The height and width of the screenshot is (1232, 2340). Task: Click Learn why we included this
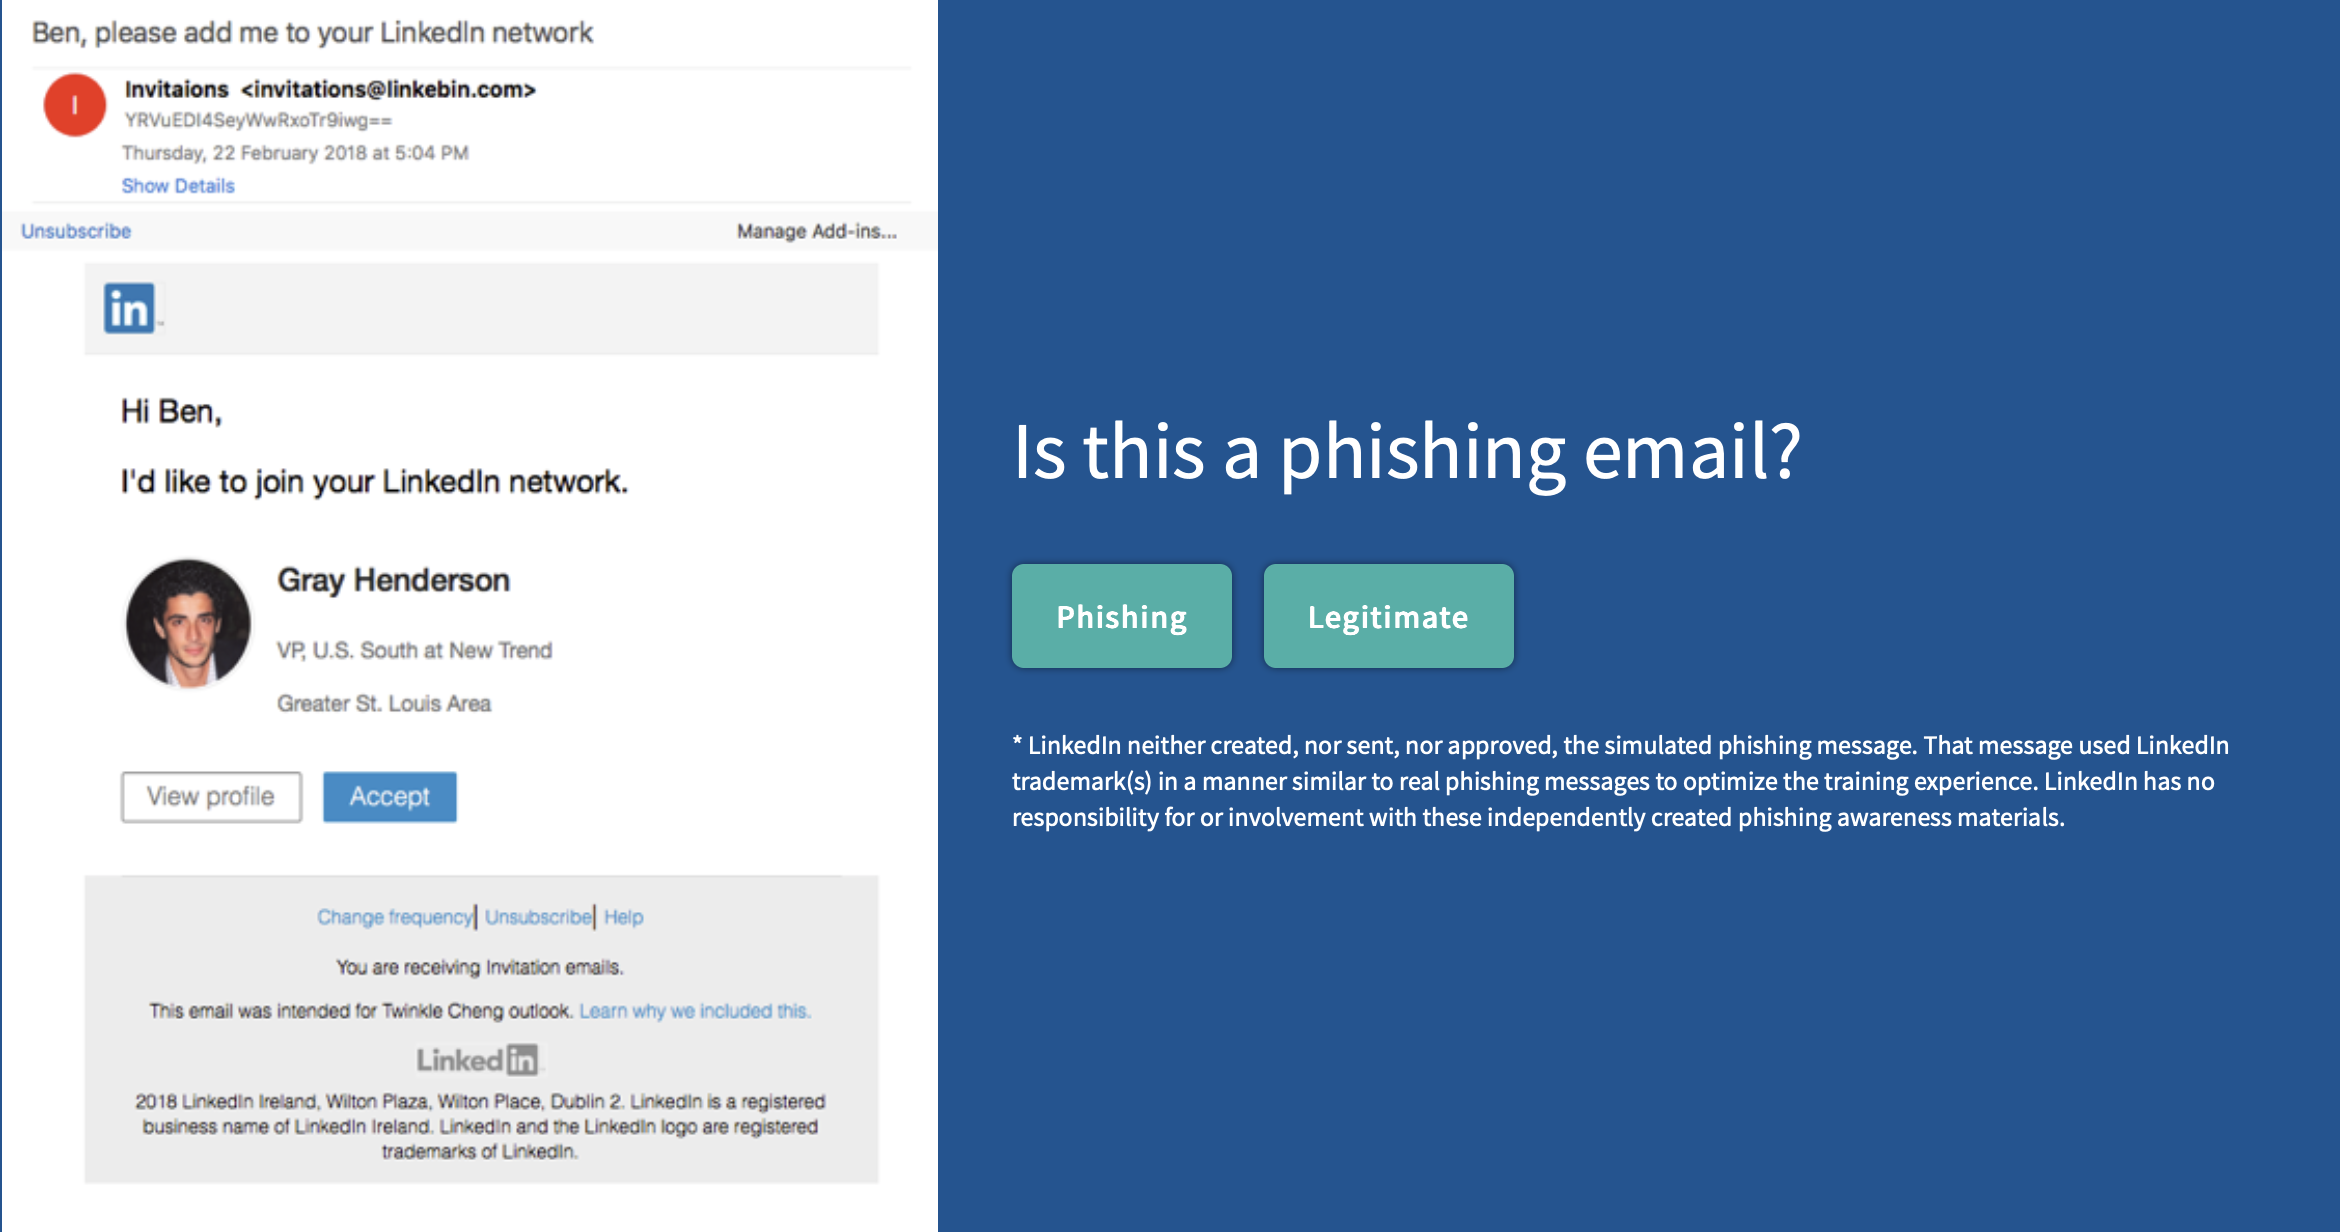[695, 1011]
